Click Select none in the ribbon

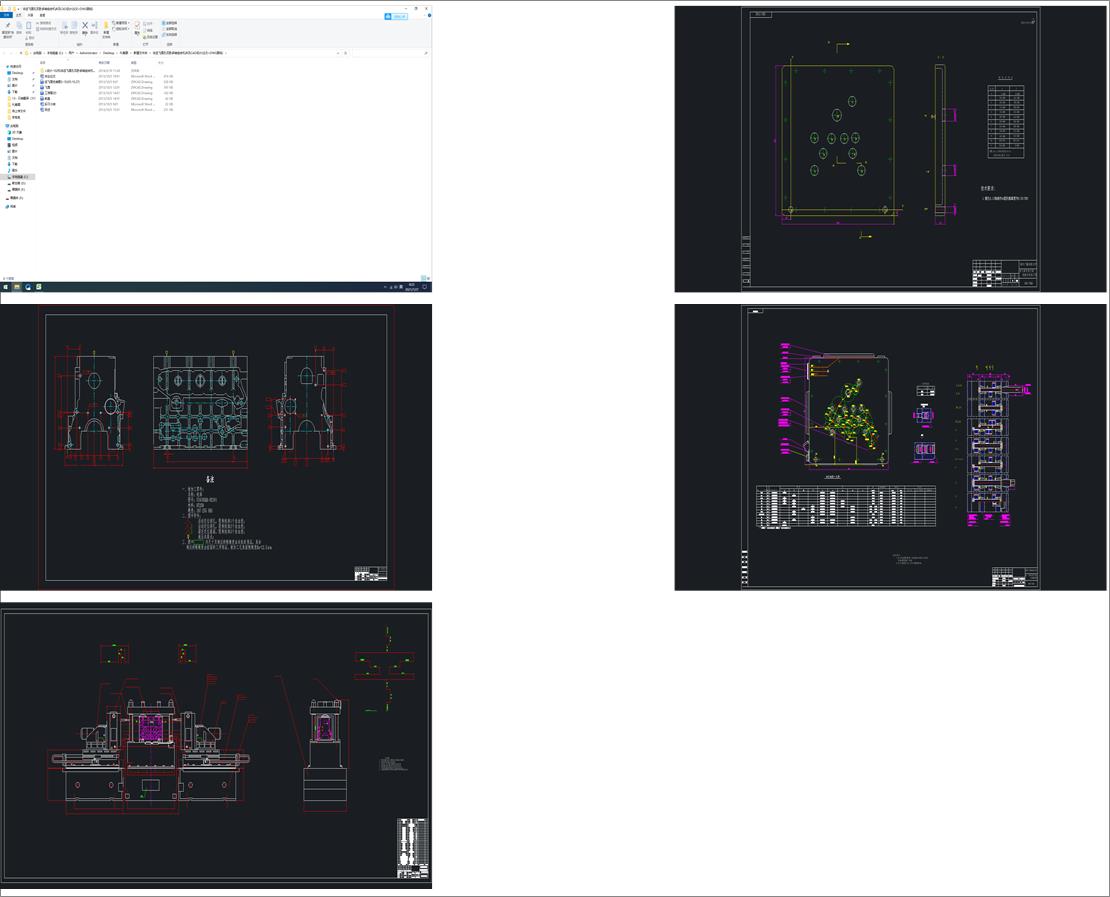pos(170,28)
